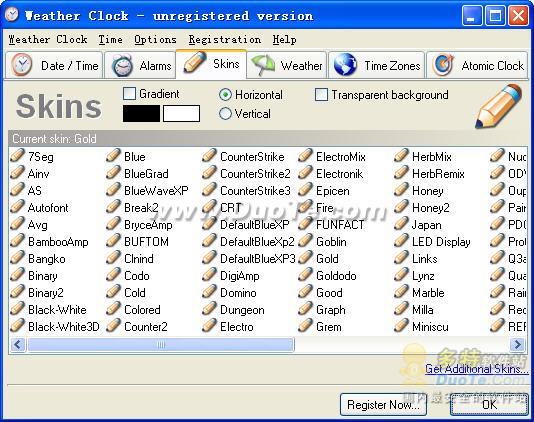Click the pencil icon next to BambooAmp
The image size is (534, 422).
tap(17, 241)
